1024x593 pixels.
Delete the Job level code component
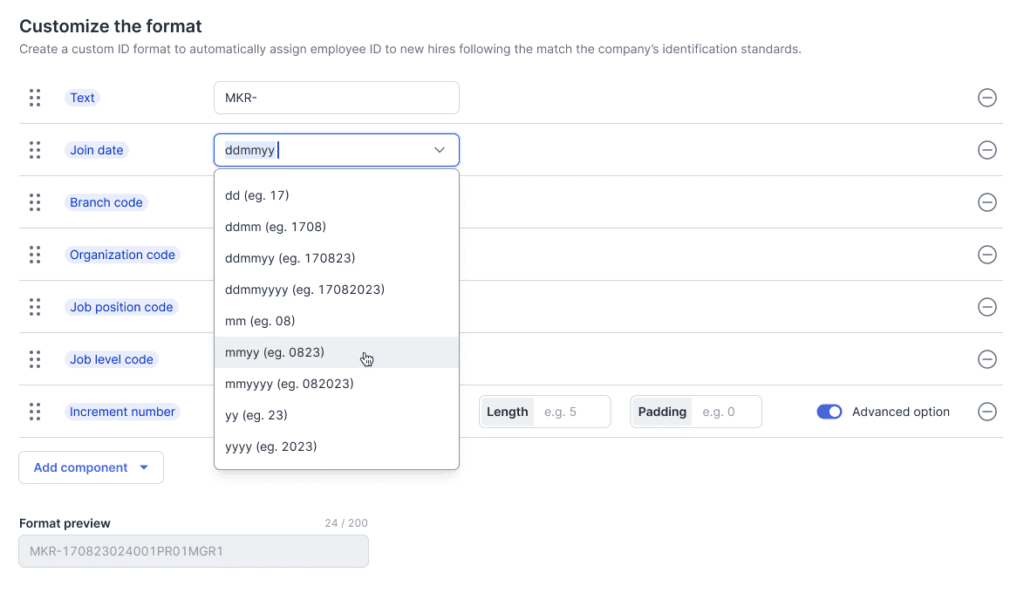pyautogui.click(x=986, y=359)
